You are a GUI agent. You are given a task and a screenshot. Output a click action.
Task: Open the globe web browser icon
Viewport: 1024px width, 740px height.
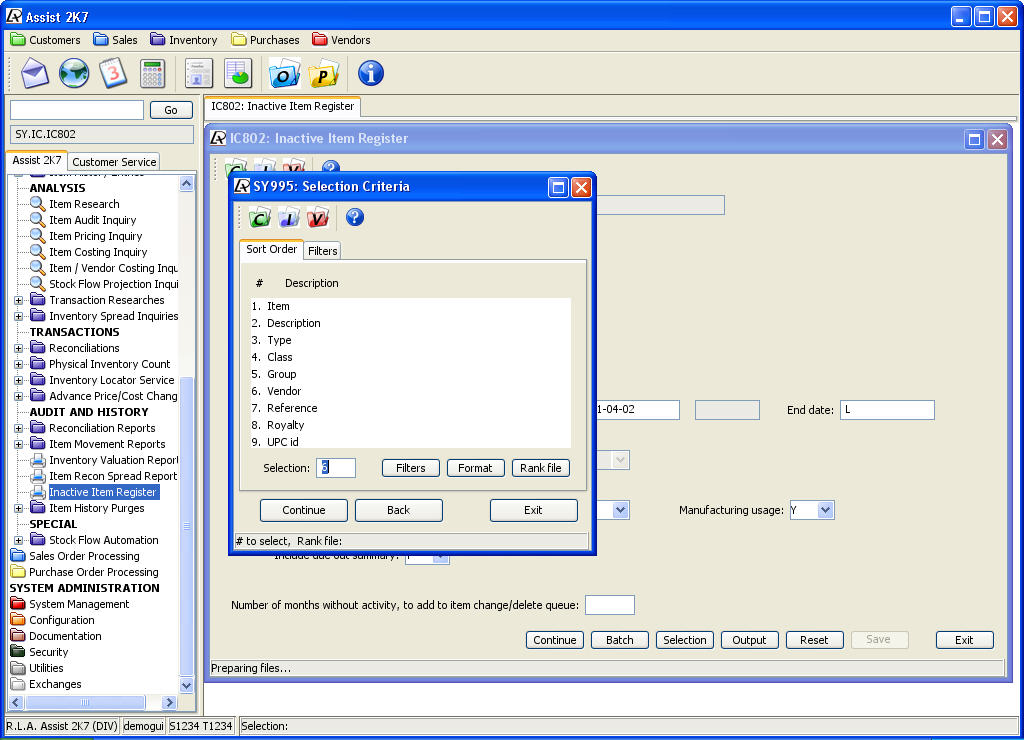74,74
